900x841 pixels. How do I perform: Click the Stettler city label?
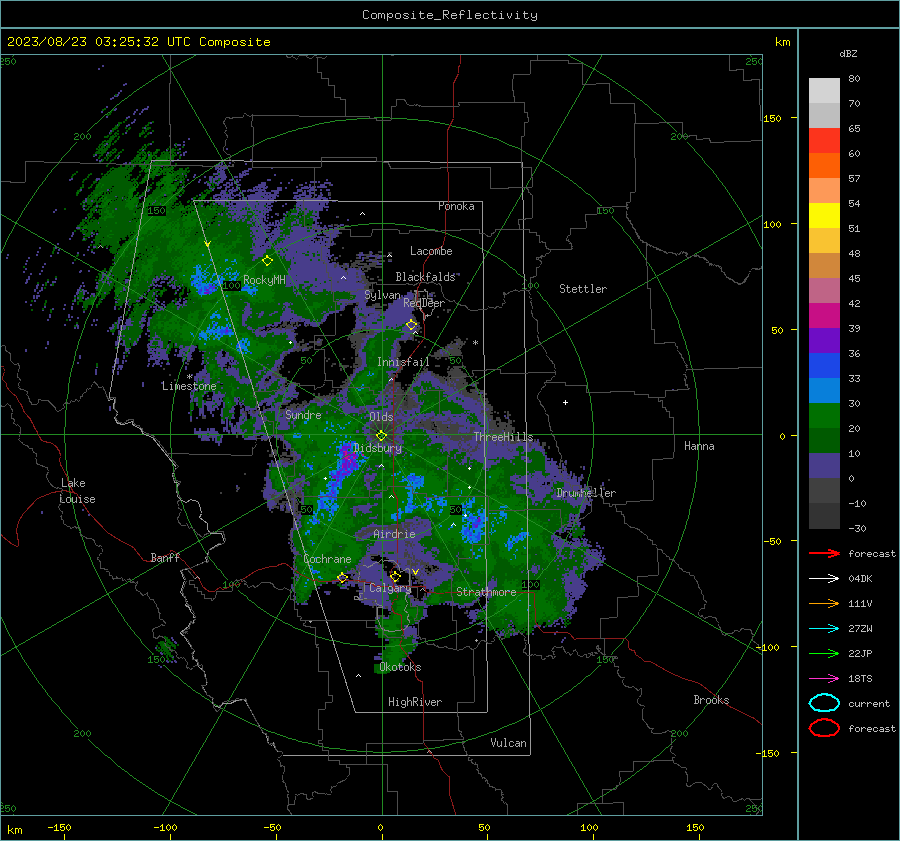coord(583,289)
